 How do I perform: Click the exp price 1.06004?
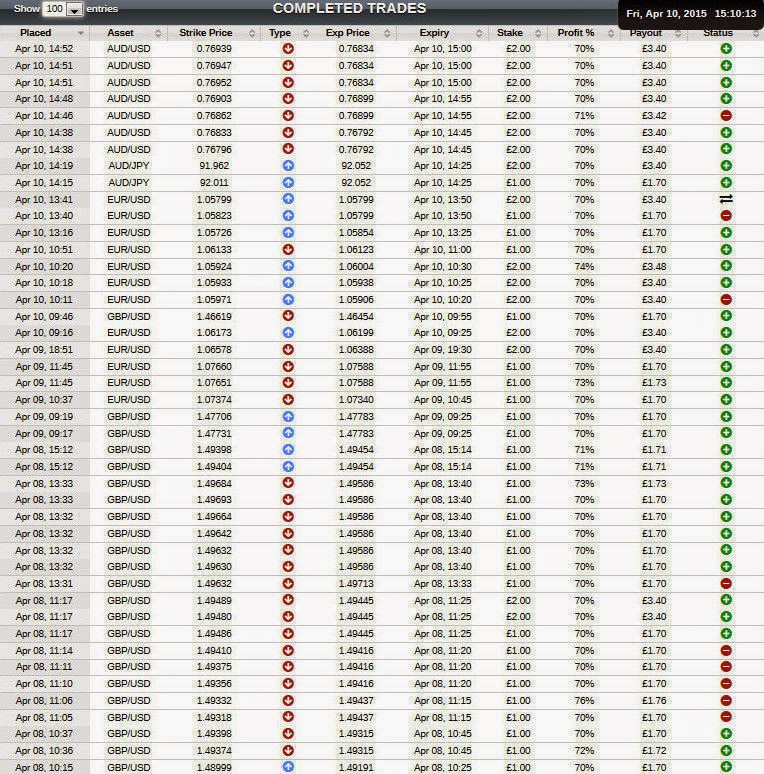[356, 267]
